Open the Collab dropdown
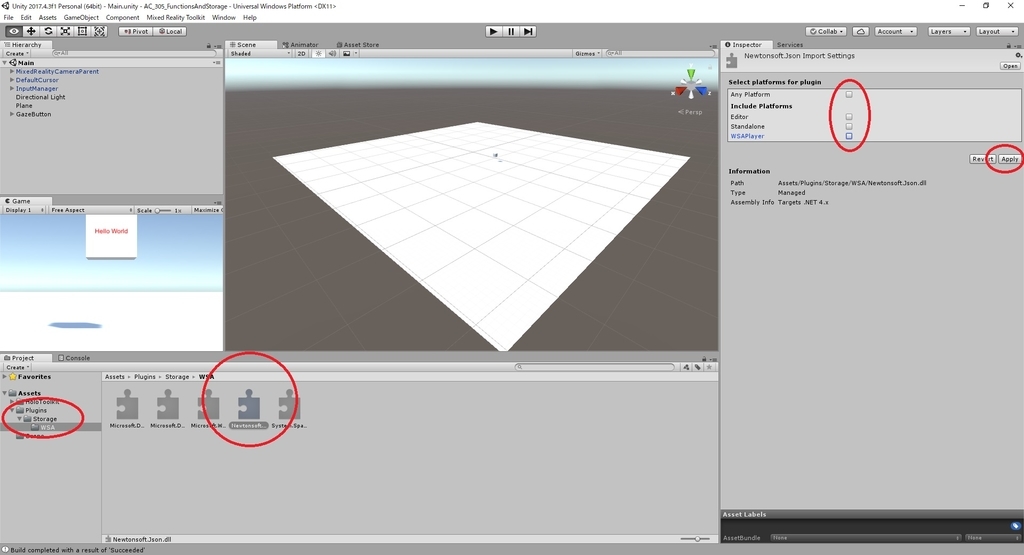Viewport: 1024px width, 555px height. point(826,31)
